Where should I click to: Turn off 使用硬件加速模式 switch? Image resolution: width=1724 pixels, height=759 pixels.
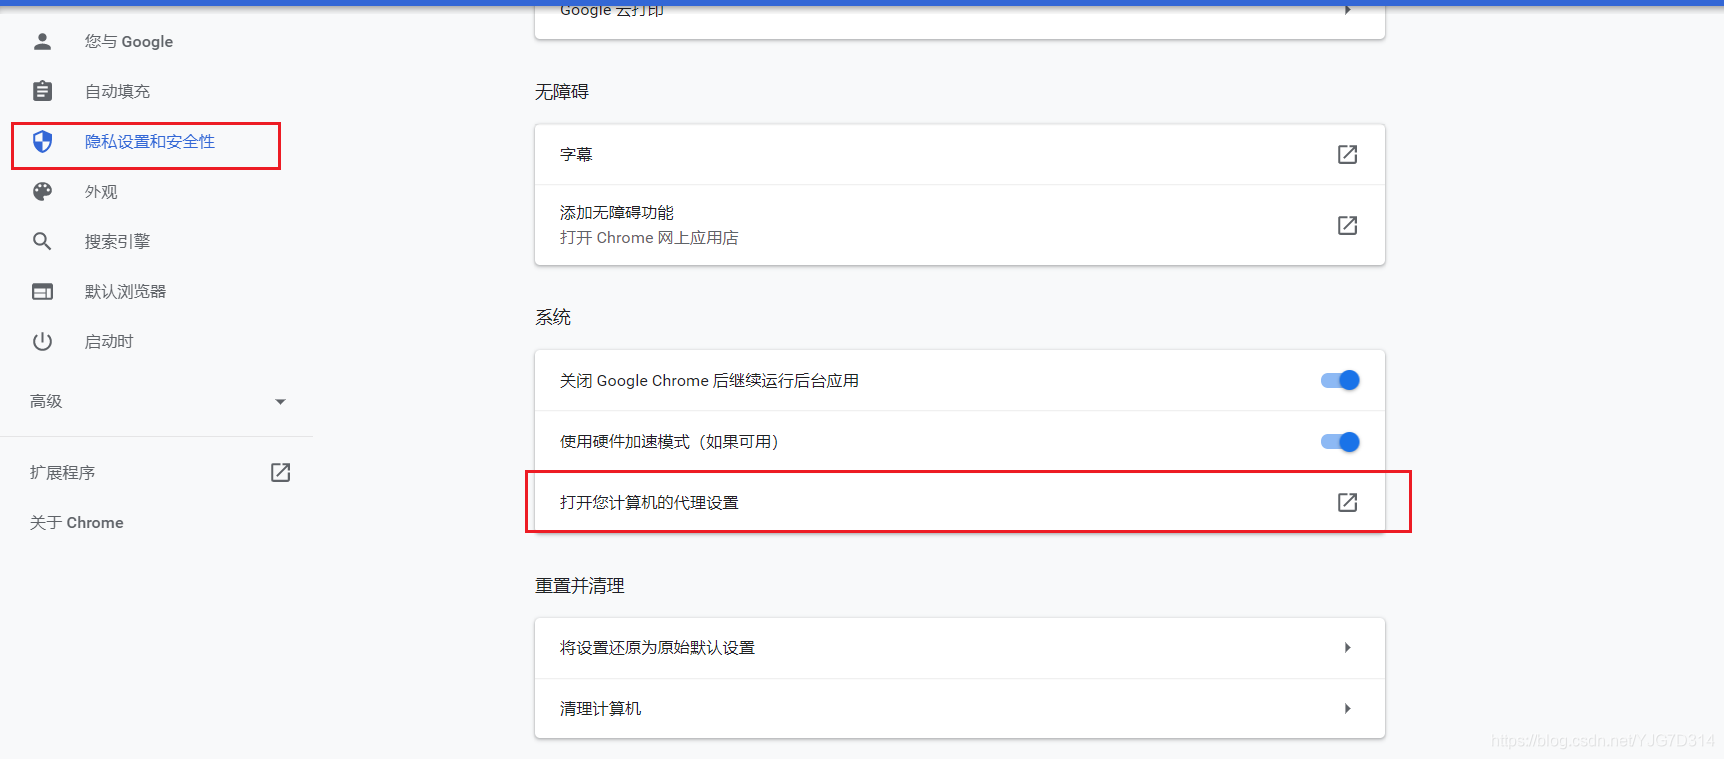[1340, 442]
